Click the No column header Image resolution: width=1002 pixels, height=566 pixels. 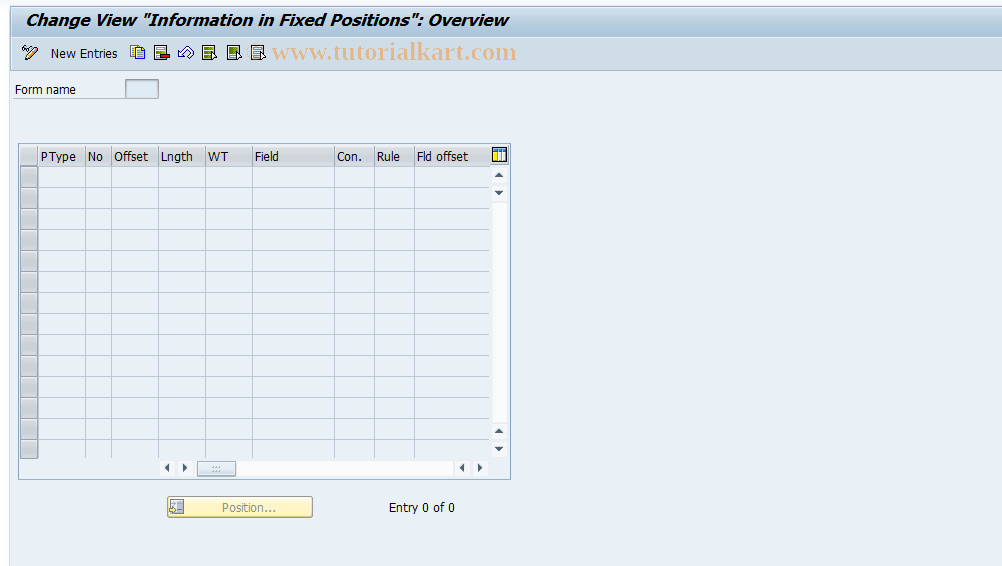pos(98,157)
